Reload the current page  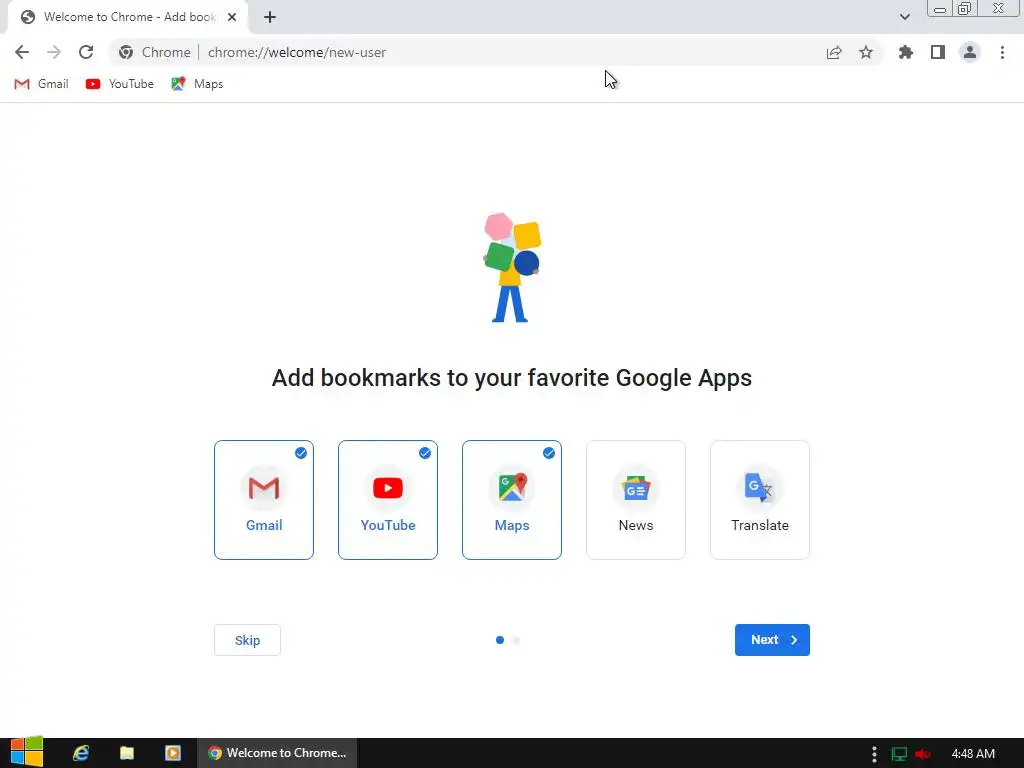pyautogui.click(x=86, y=52)
